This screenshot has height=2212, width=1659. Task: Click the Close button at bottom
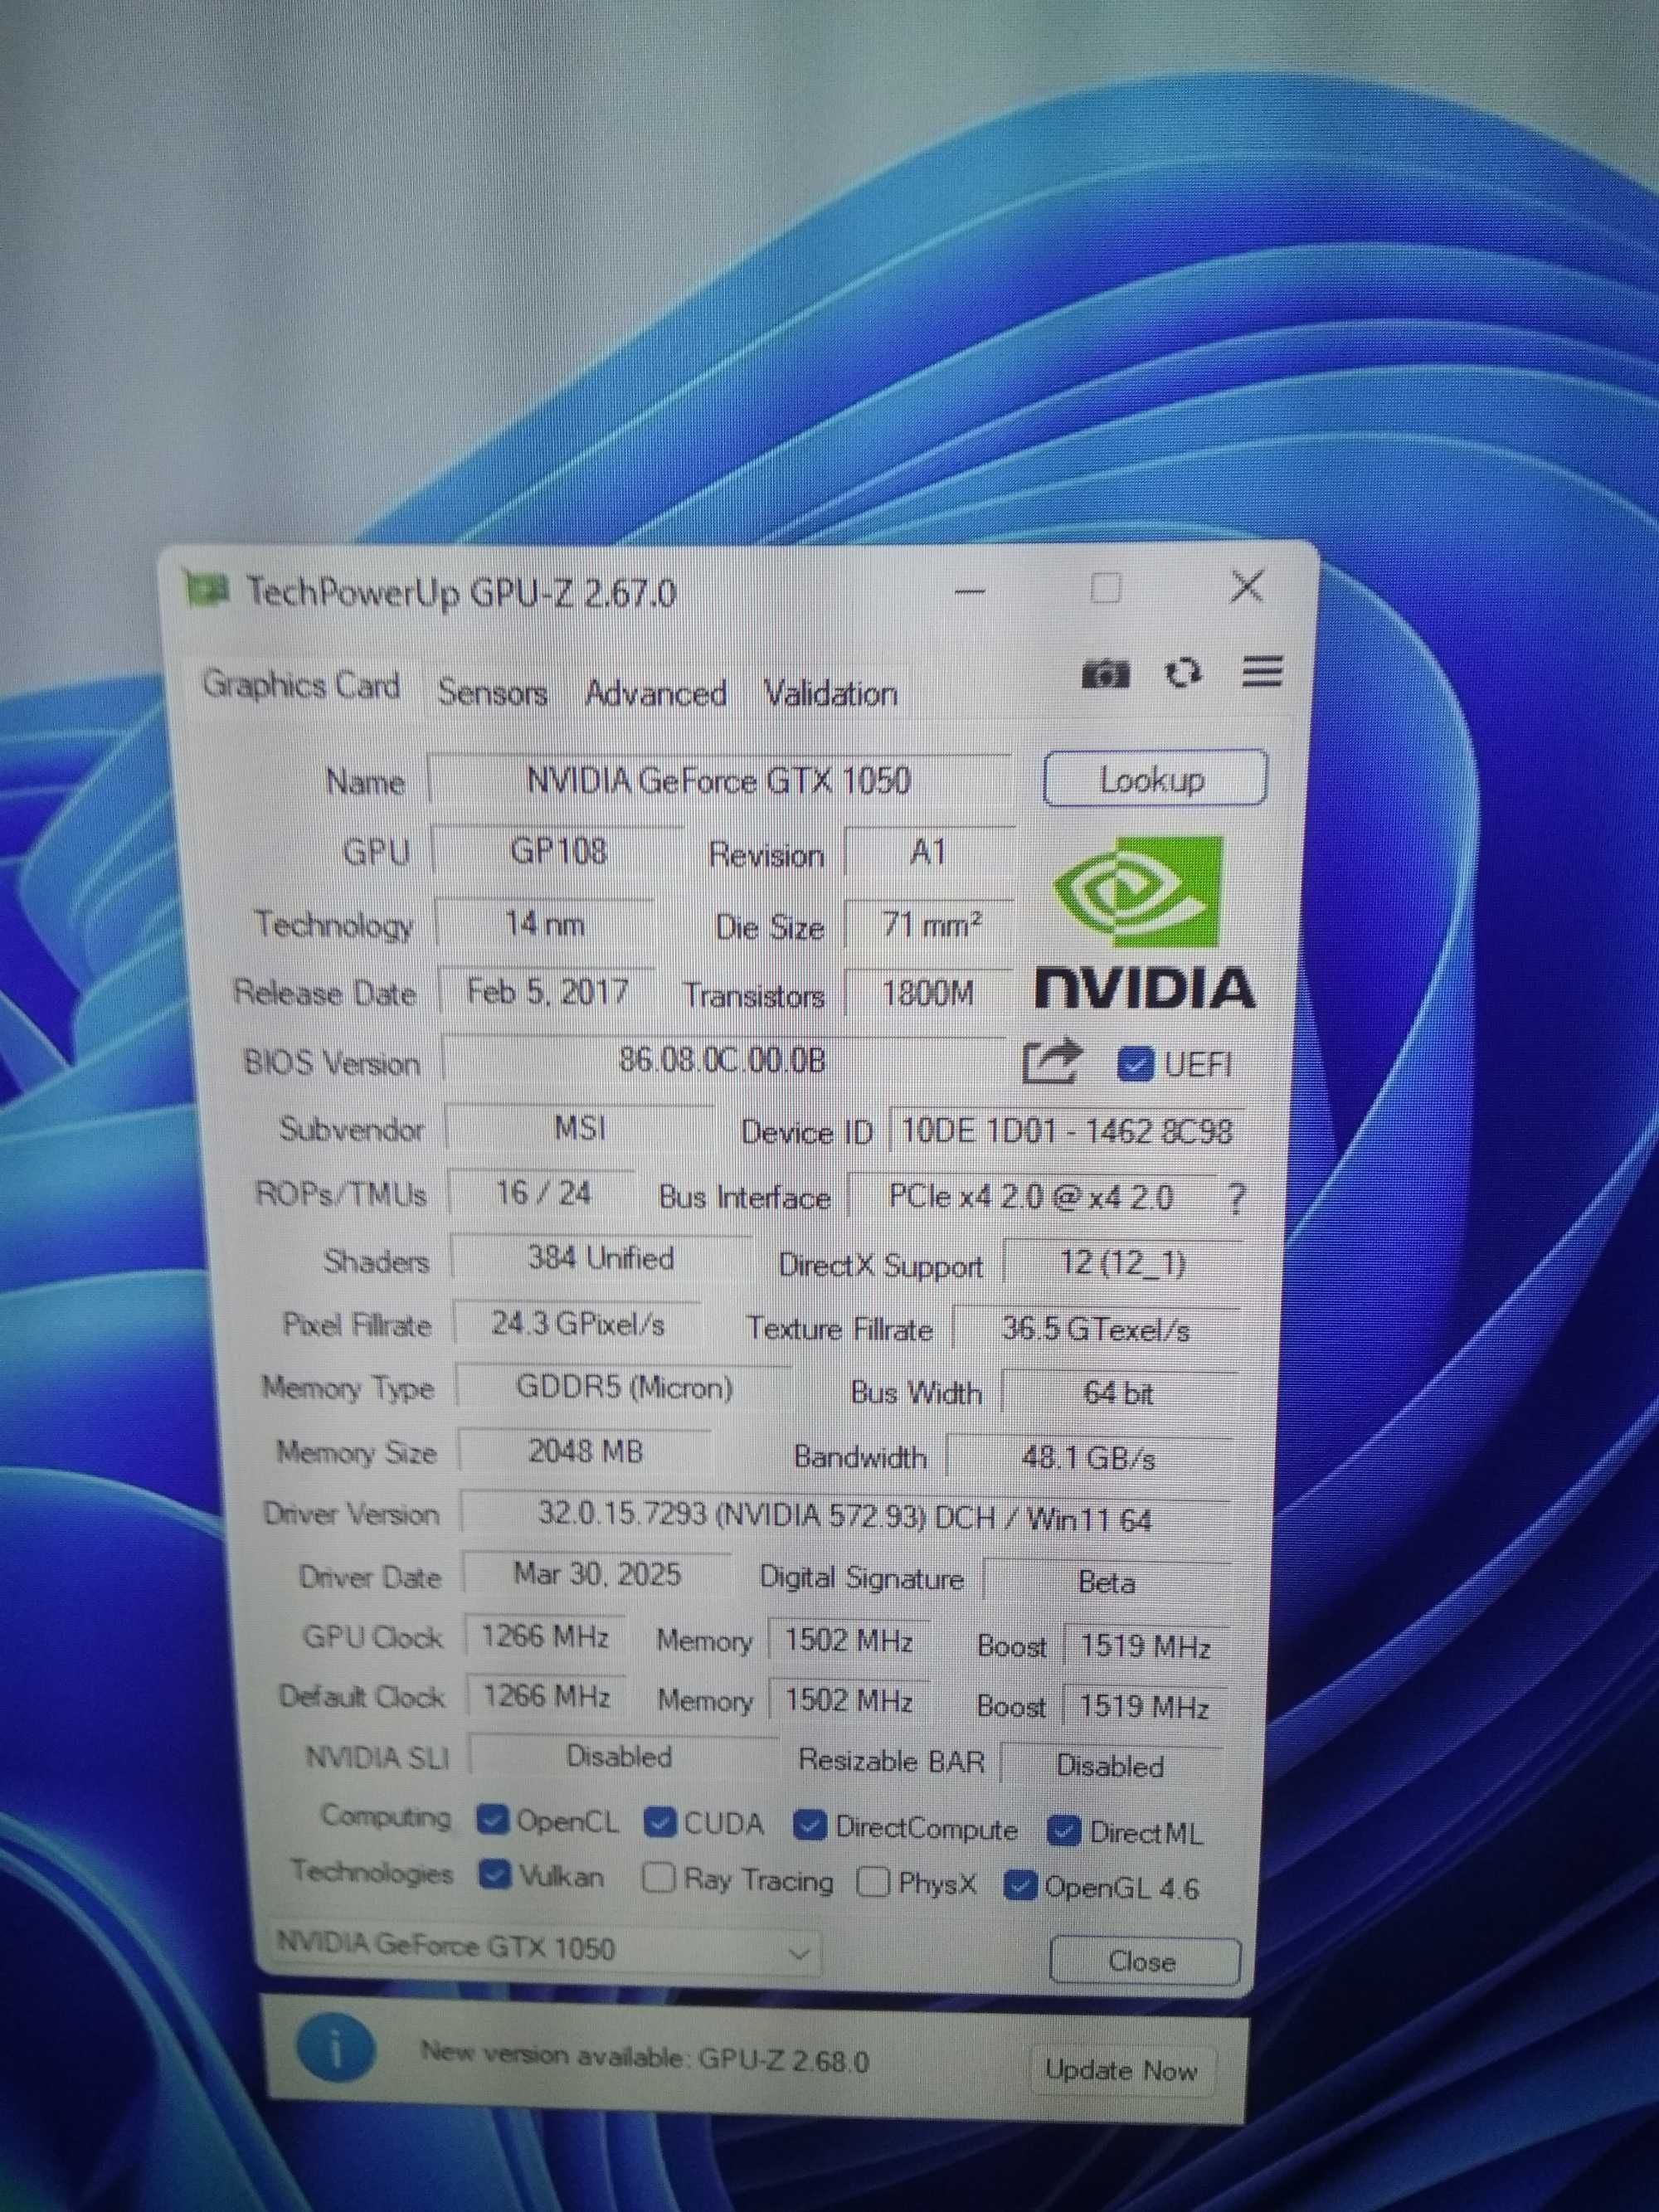tap(1143, 1960)
